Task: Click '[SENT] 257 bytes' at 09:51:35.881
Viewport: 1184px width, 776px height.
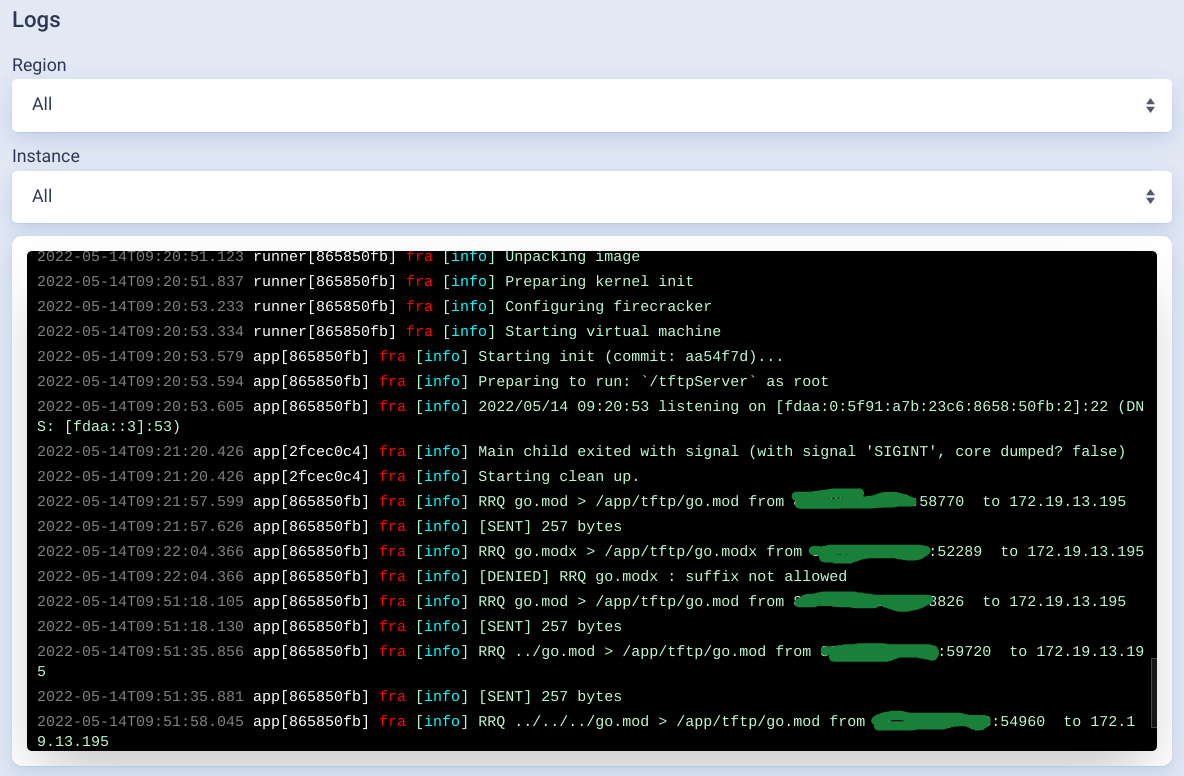Action: click(550, 697)
